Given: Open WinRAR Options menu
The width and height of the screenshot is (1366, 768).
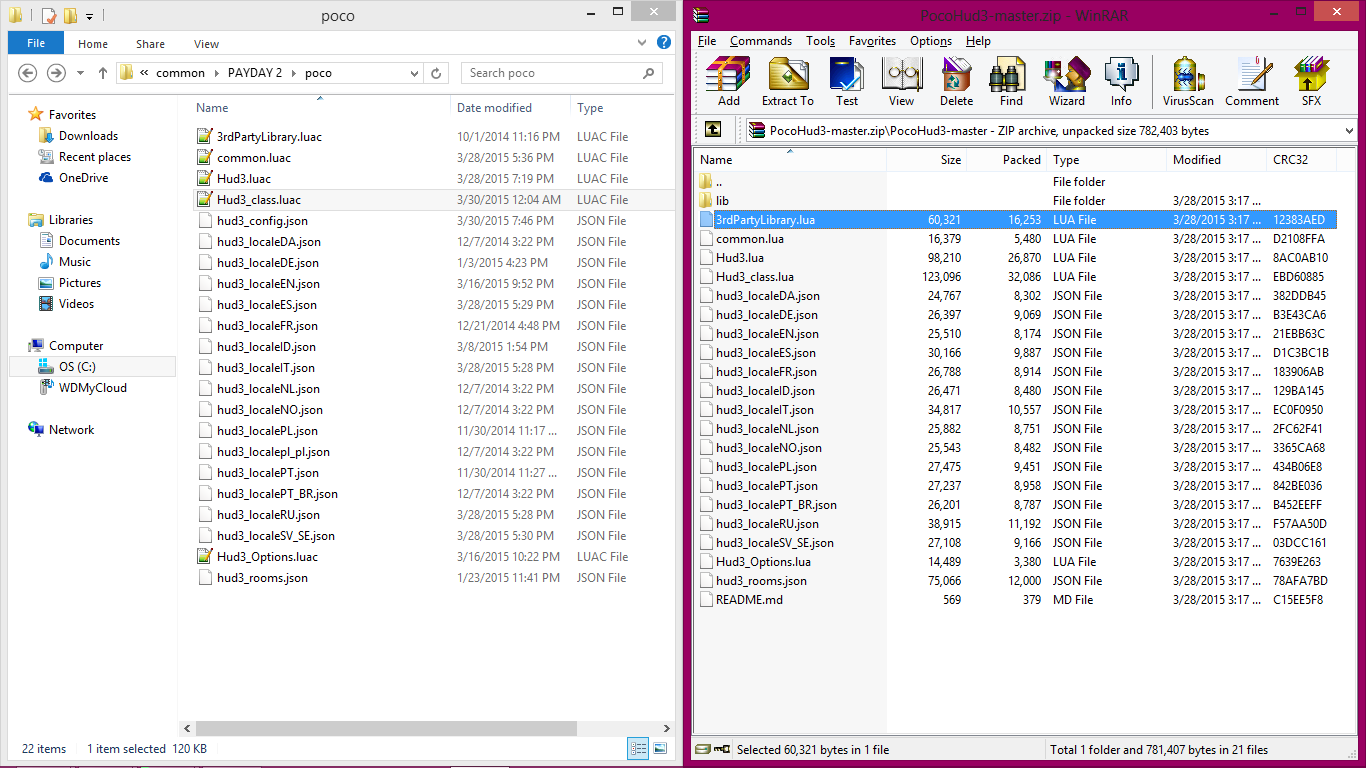Looking at the screenshot, I should pyautogui.click(x=931, y=41).
